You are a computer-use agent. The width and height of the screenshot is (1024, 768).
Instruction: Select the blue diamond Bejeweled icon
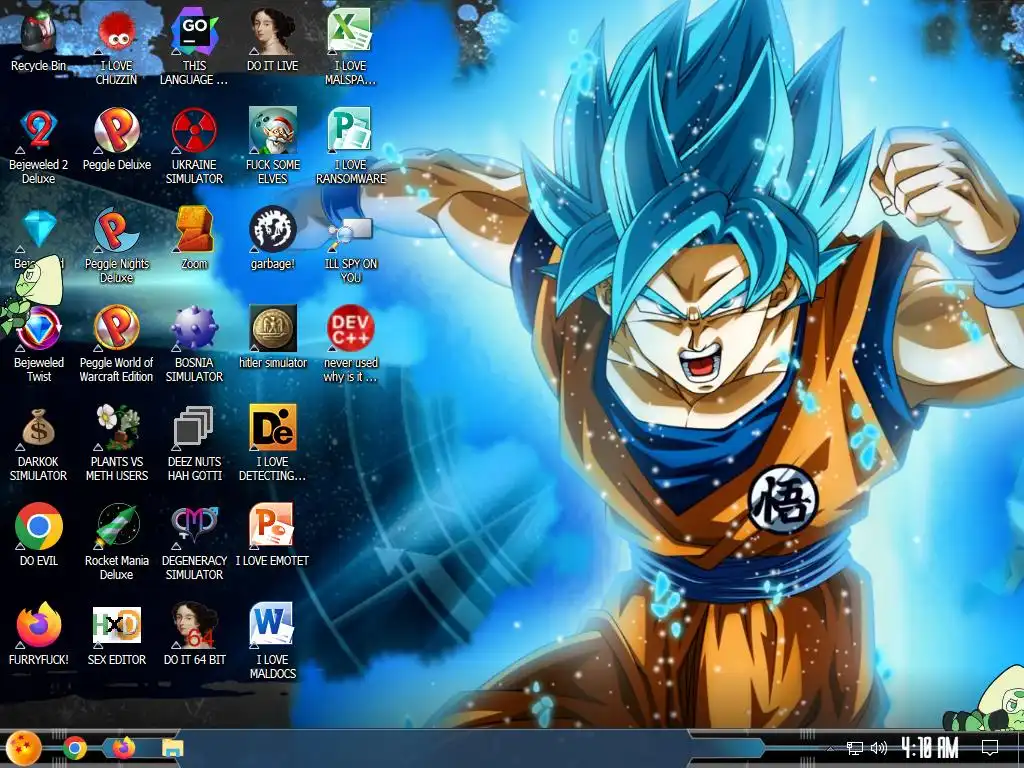coord(39,229)
